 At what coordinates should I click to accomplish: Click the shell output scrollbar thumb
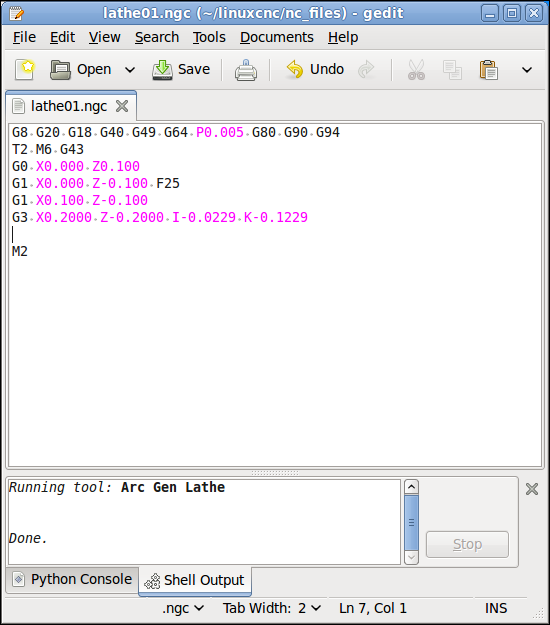point(411,522)
